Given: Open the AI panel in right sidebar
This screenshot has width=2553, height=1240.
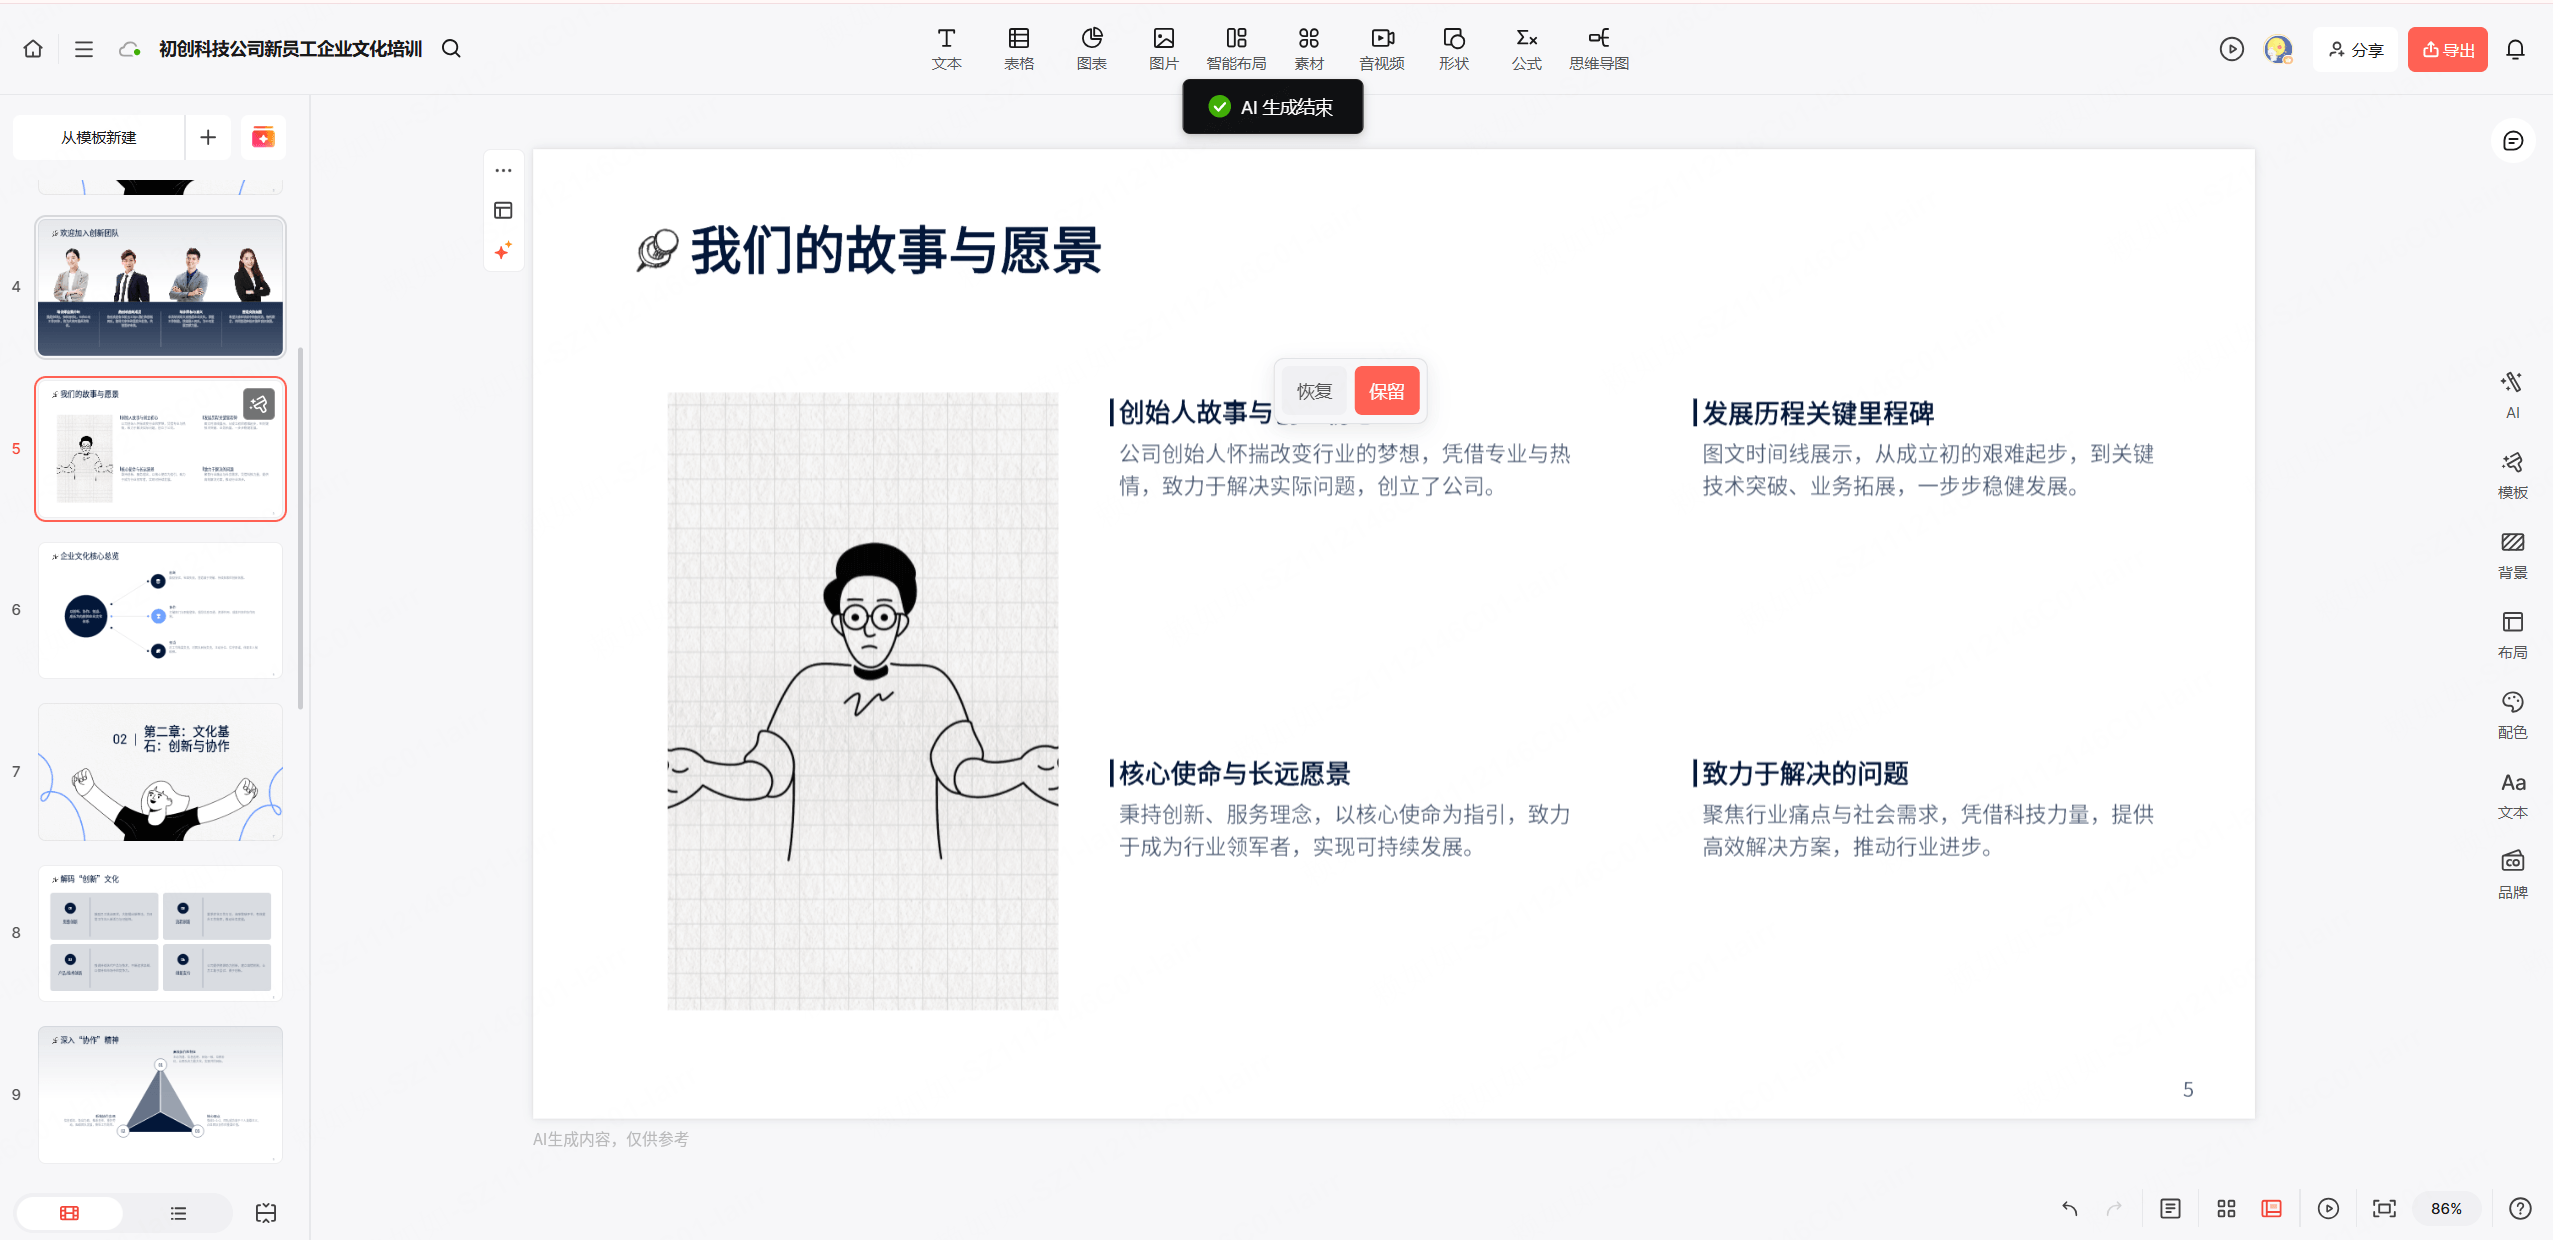Looking at the screenshot, I should [2513, 392].
